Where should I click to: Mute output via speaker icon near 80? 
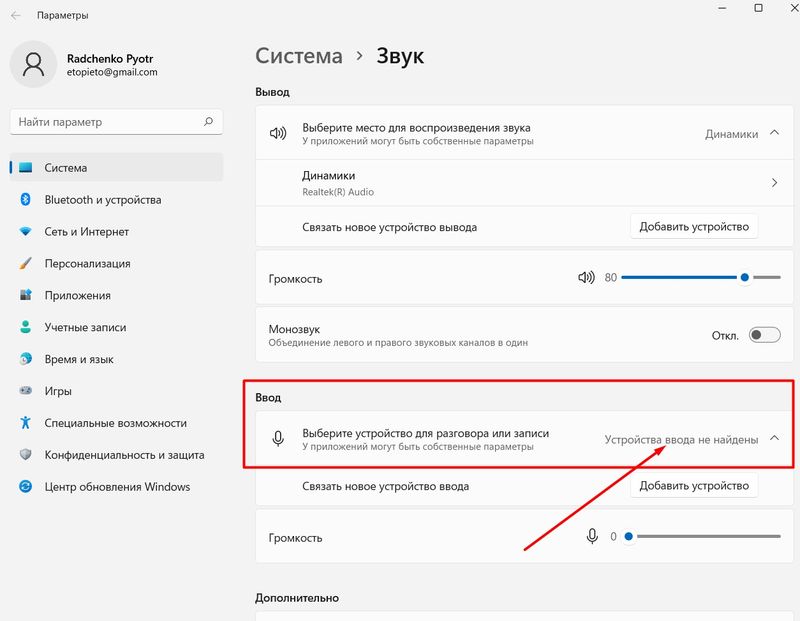coord(586,278)
